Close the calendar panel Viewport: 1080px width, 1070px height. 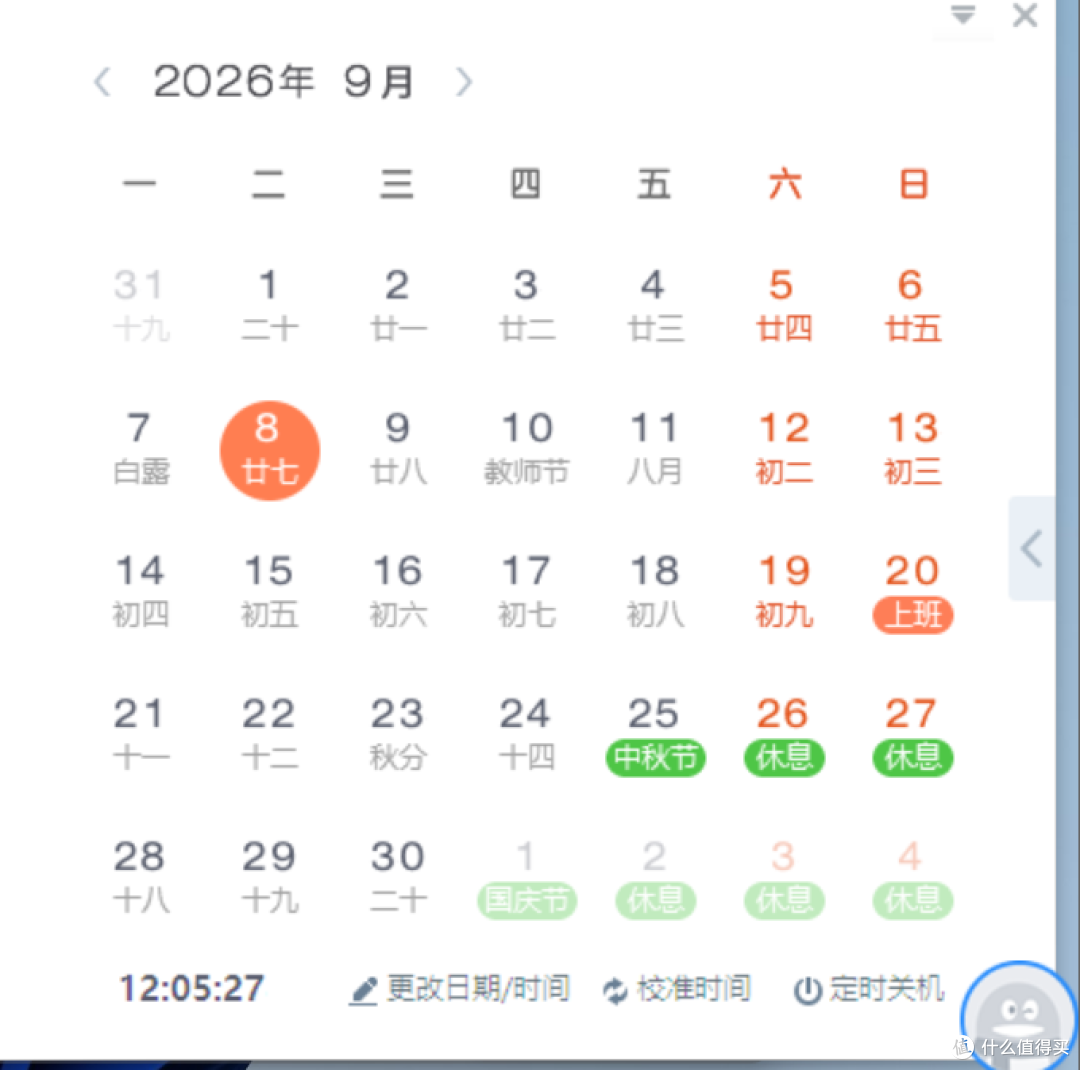click(1025, 14)
